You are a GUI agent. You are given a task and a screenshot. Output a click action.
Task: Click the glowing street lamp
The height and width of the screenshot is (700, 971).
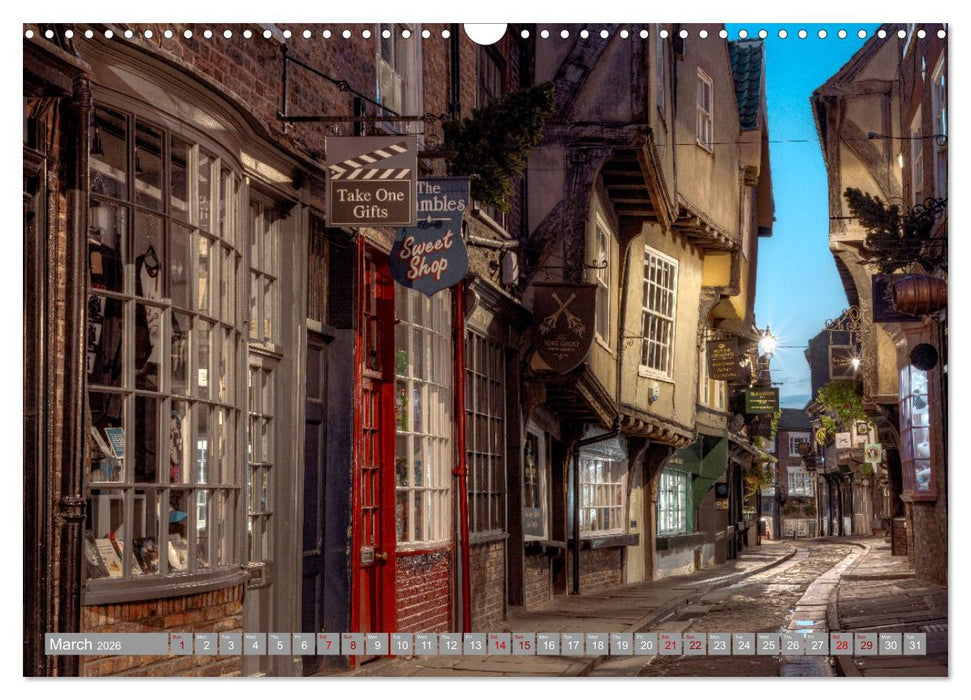coord(767,343)
